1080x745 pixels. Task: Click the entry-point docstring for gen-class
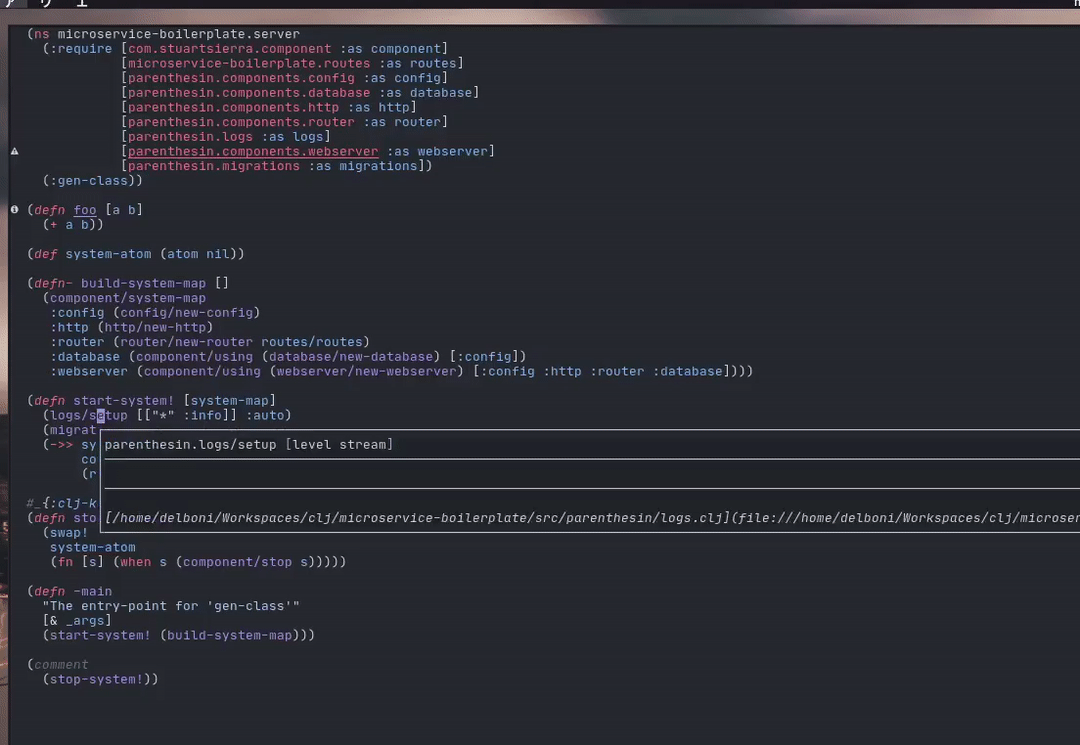point(171,606)
